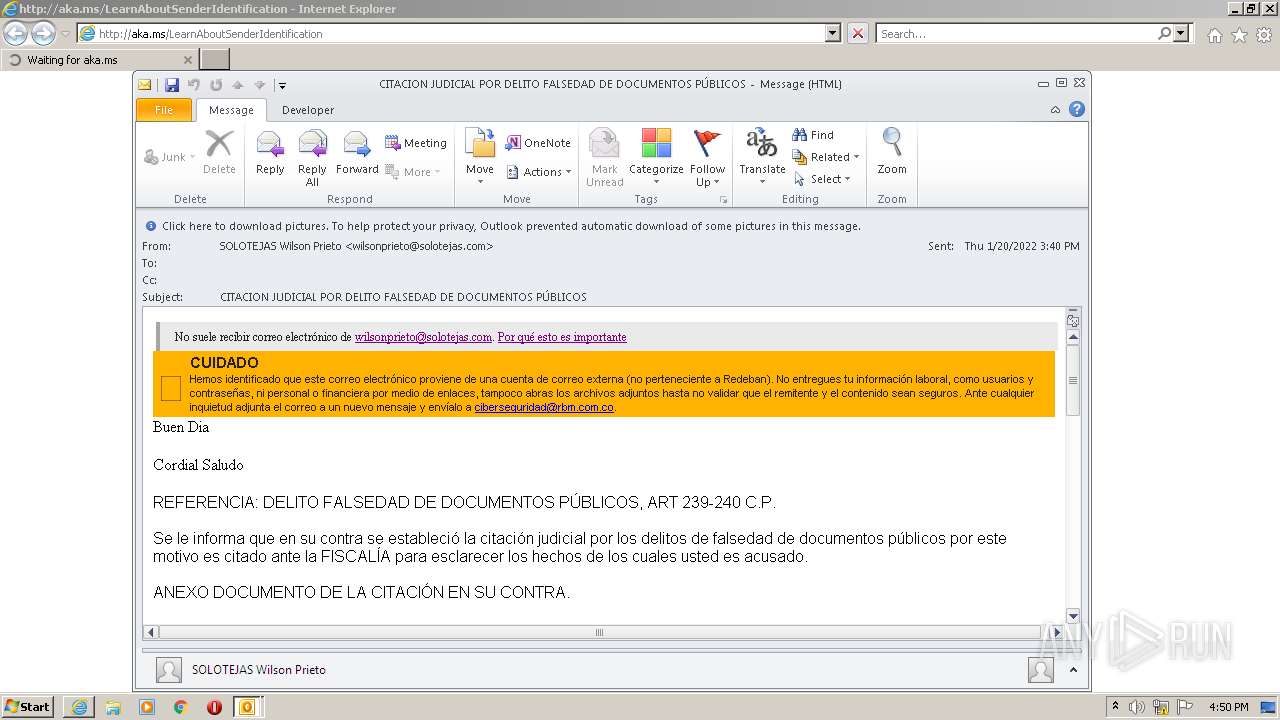The width and height of the screenshot is (1280, 720).
Task: Go to previous item arrow
Action: [238, 85]
